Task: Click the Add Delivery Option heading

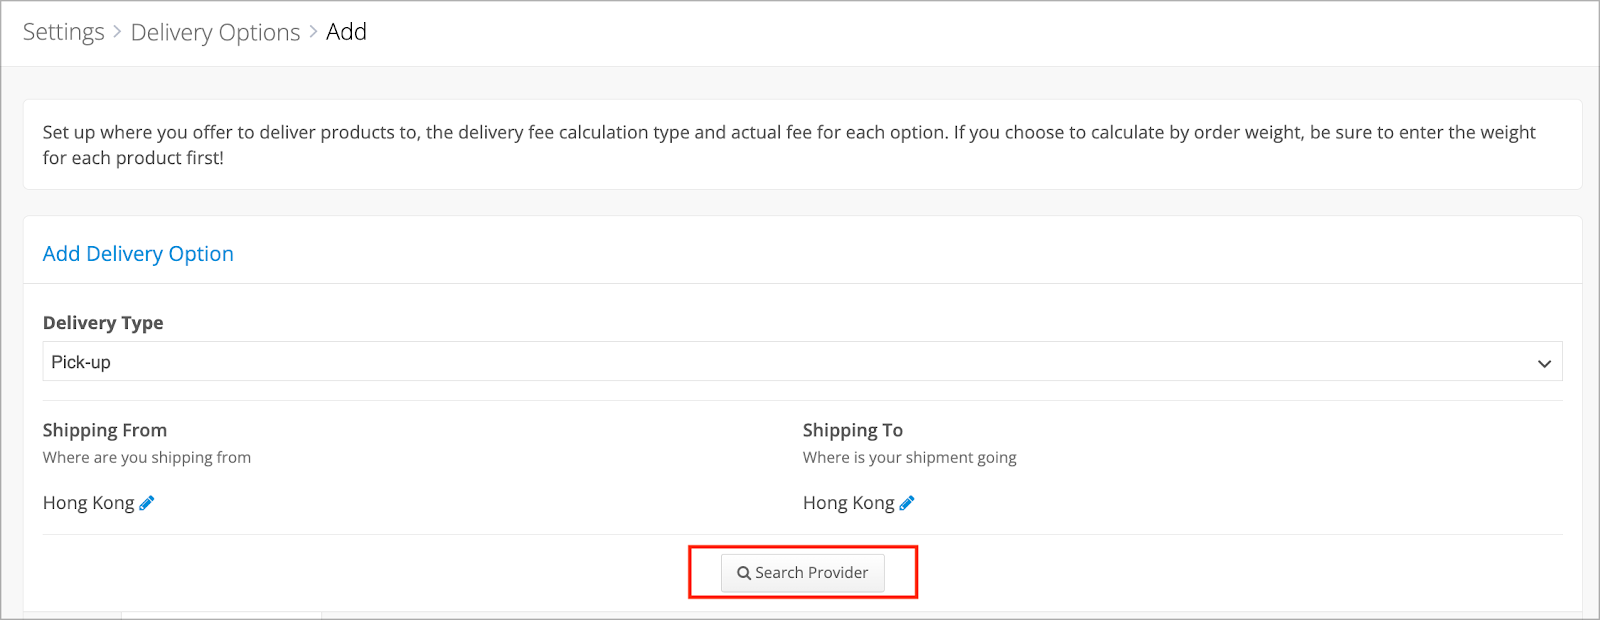Action: pyautogui.click(x=138, y=254)
